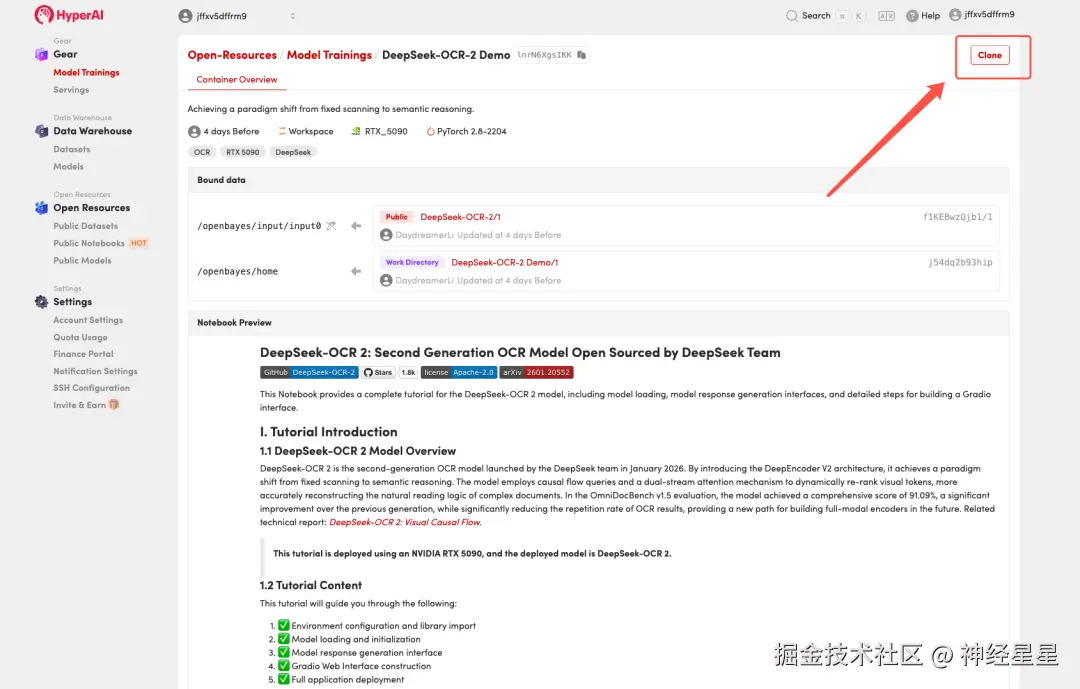
Task: Click the HOT badge next to Public Notebooks
Action: [138, 243]
